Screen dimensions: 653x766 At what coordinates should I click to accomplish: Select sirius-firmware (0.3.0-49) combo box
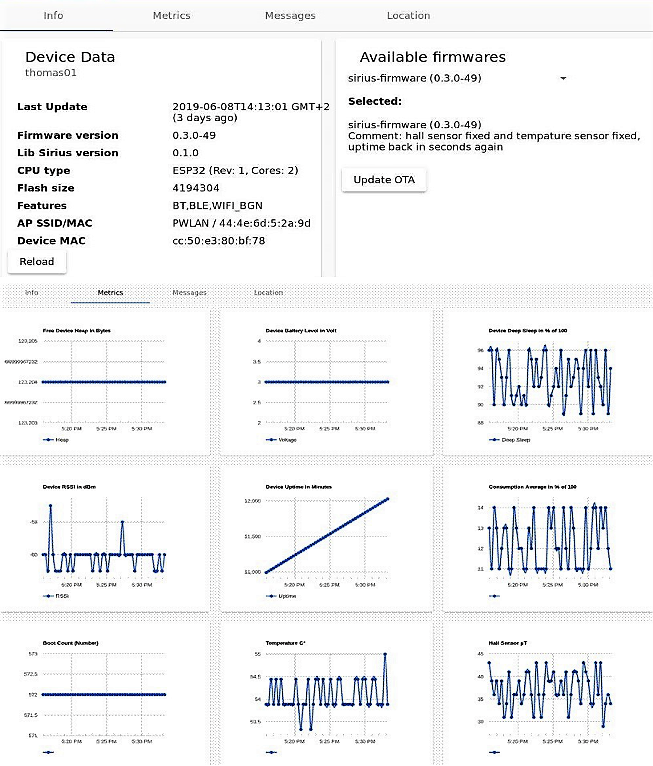coord(457,78)
